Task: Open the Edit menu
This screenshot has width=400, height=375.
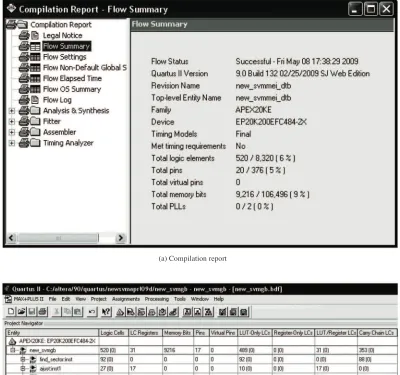Action: pos(66,299)
